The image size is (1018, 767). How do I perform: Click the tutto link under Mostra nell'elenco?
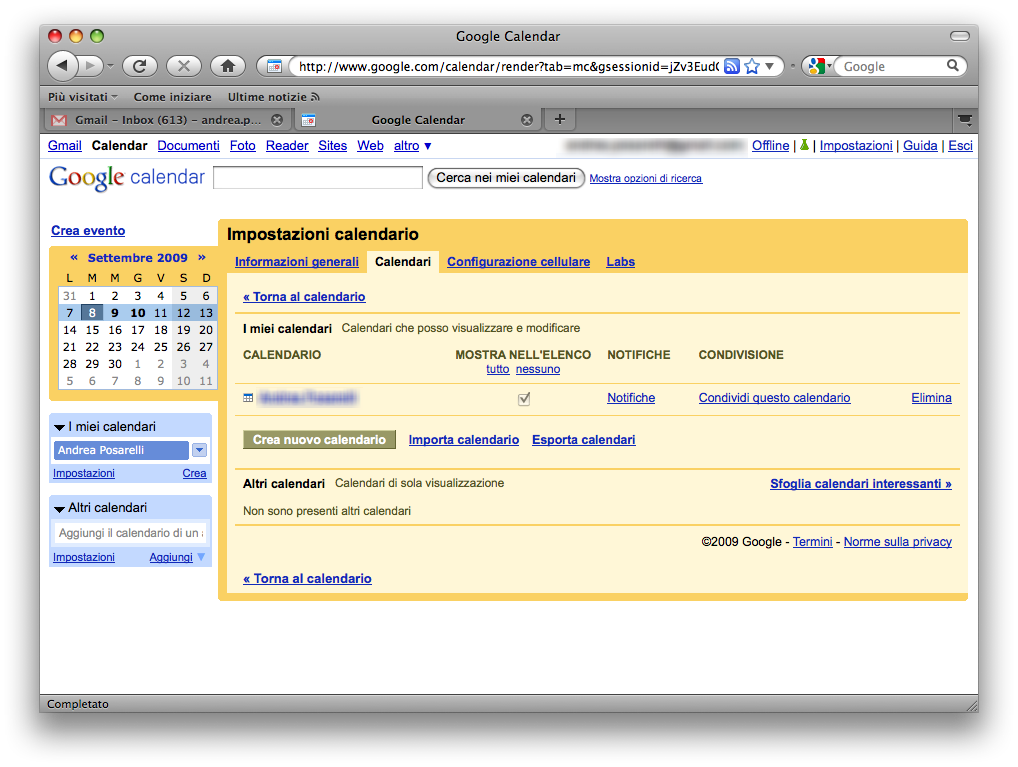498,369
